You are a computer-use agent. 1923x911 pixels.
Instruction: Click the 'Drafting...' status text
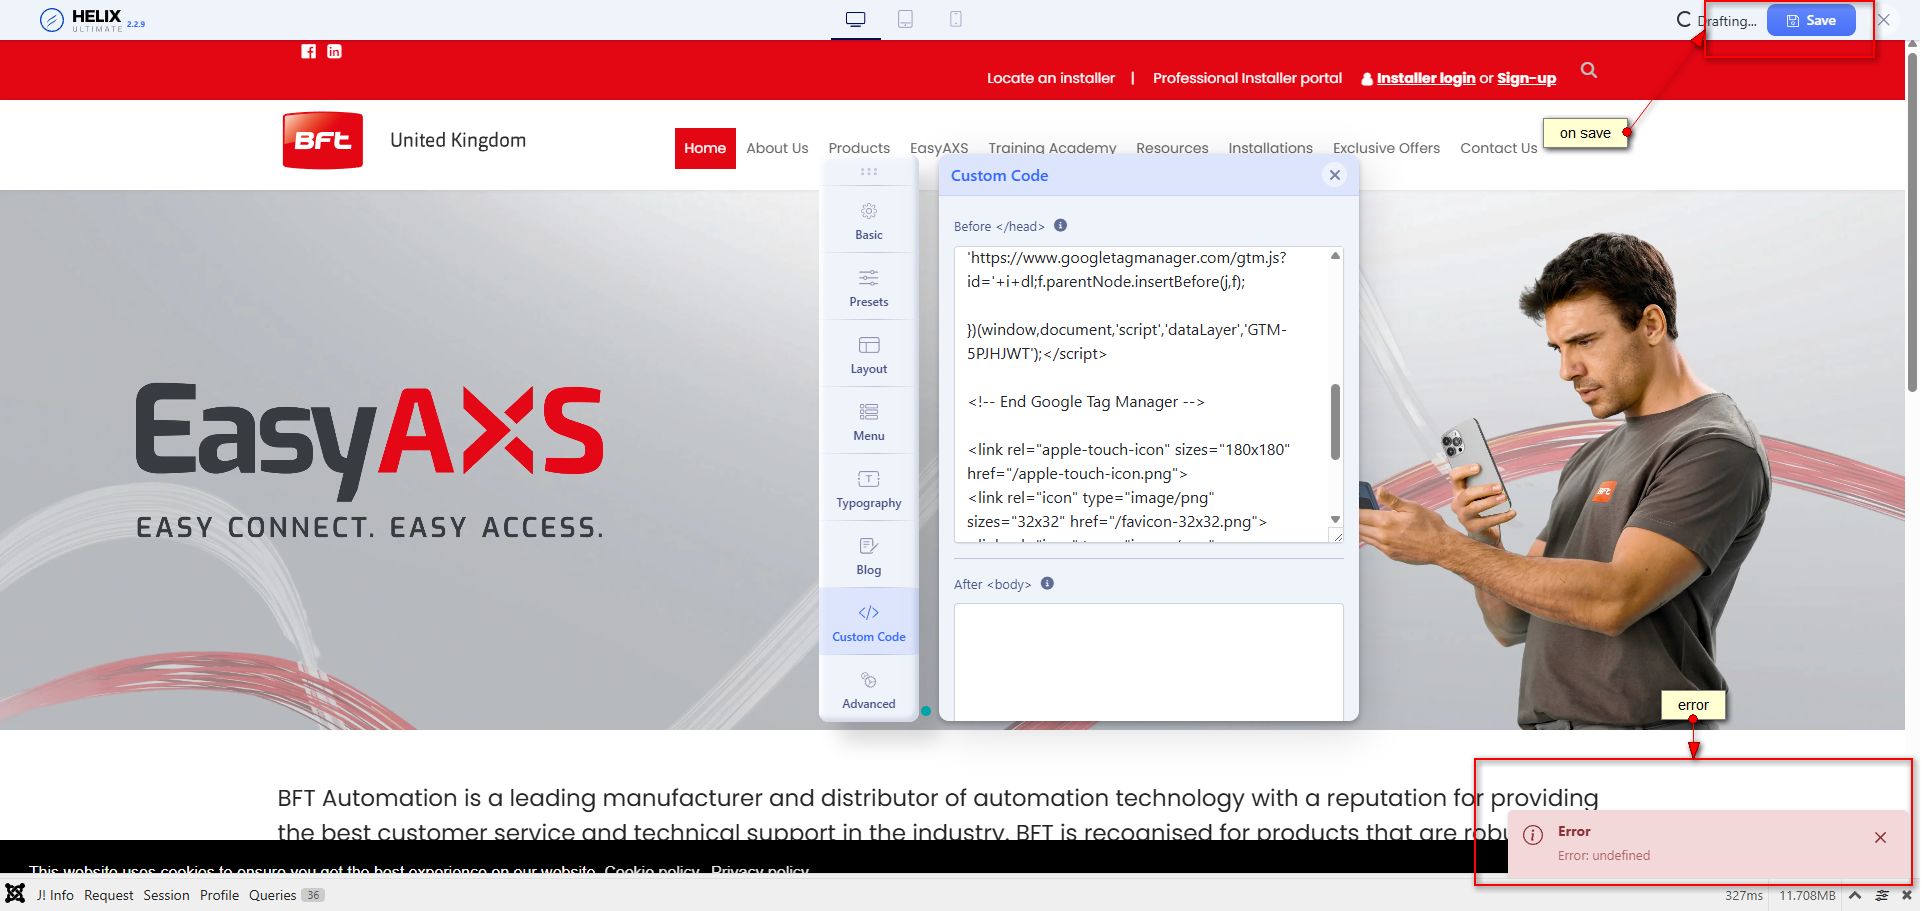1727,21
